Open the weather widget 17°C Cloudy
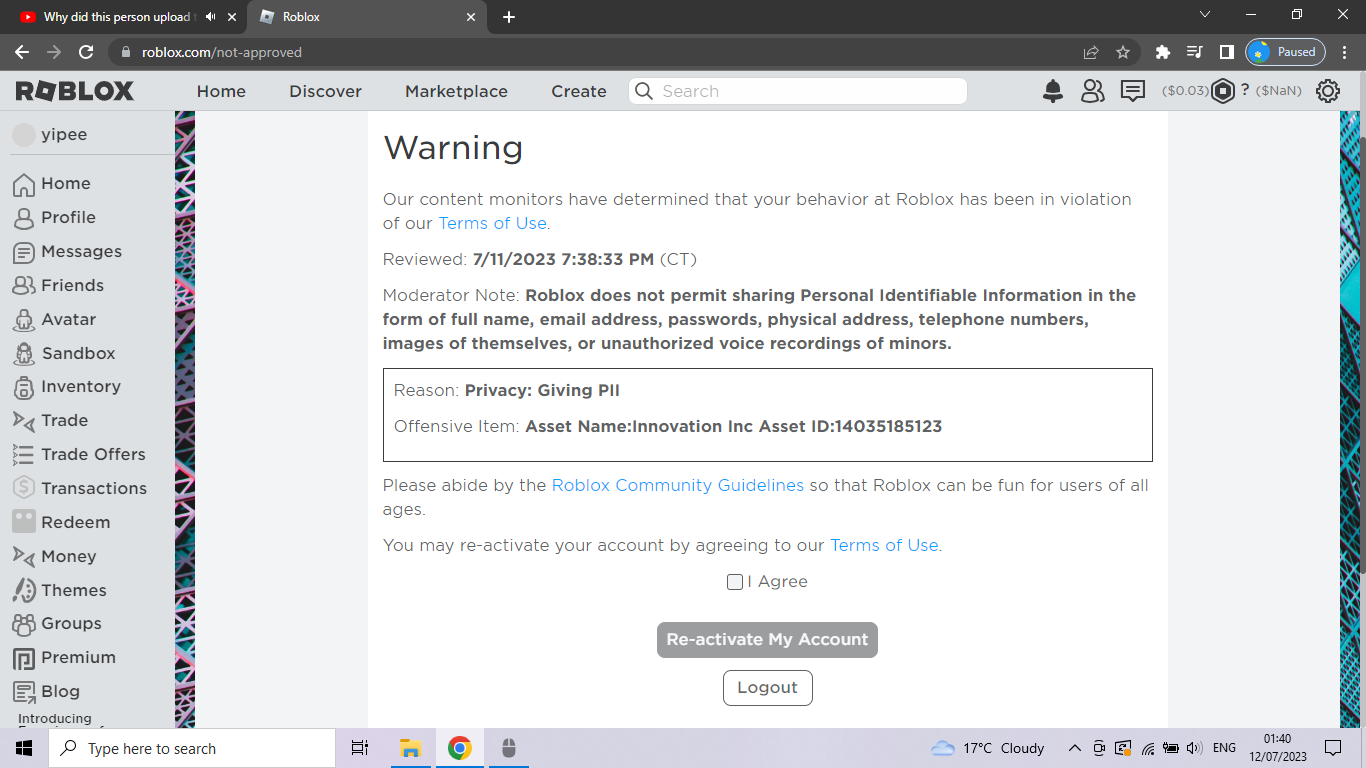 tap(987, 748)
